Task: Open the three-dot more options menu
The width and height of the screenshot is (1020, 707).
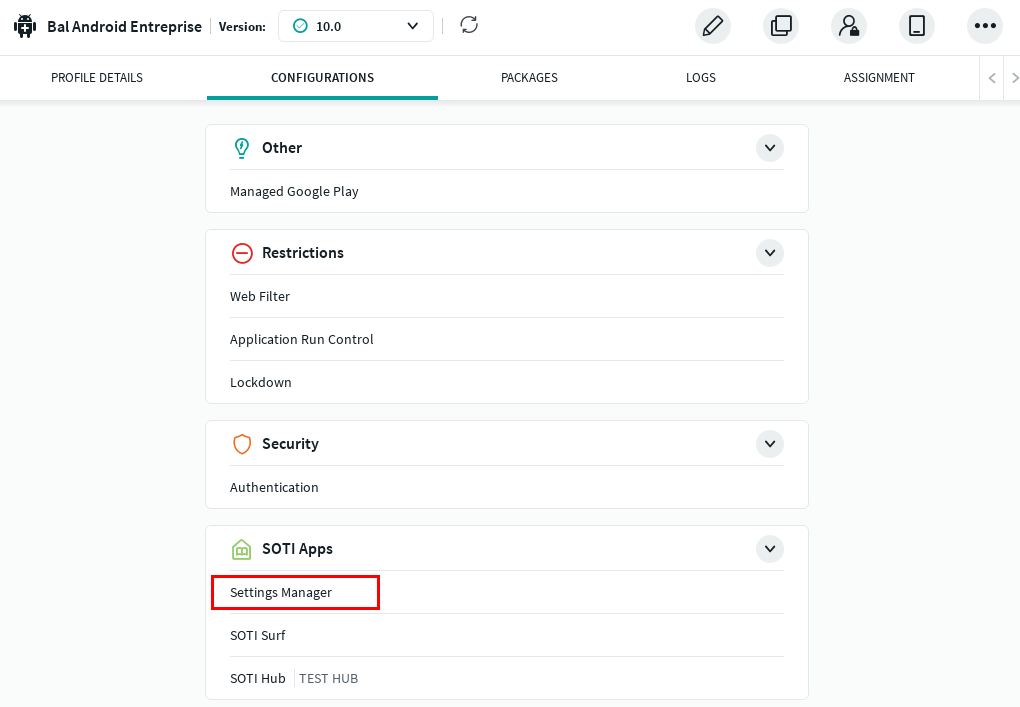Action: click(984, 26)
